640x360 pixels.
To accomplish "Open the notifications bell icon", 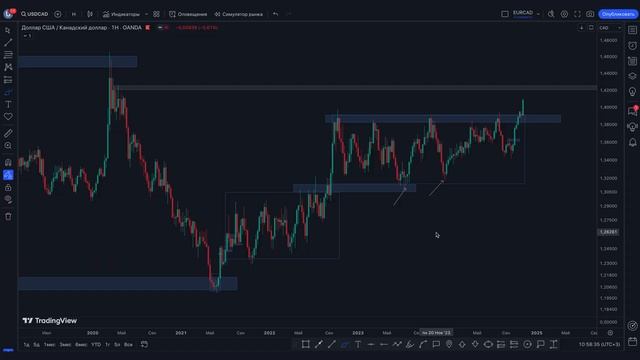I will (x=632, y=142).
